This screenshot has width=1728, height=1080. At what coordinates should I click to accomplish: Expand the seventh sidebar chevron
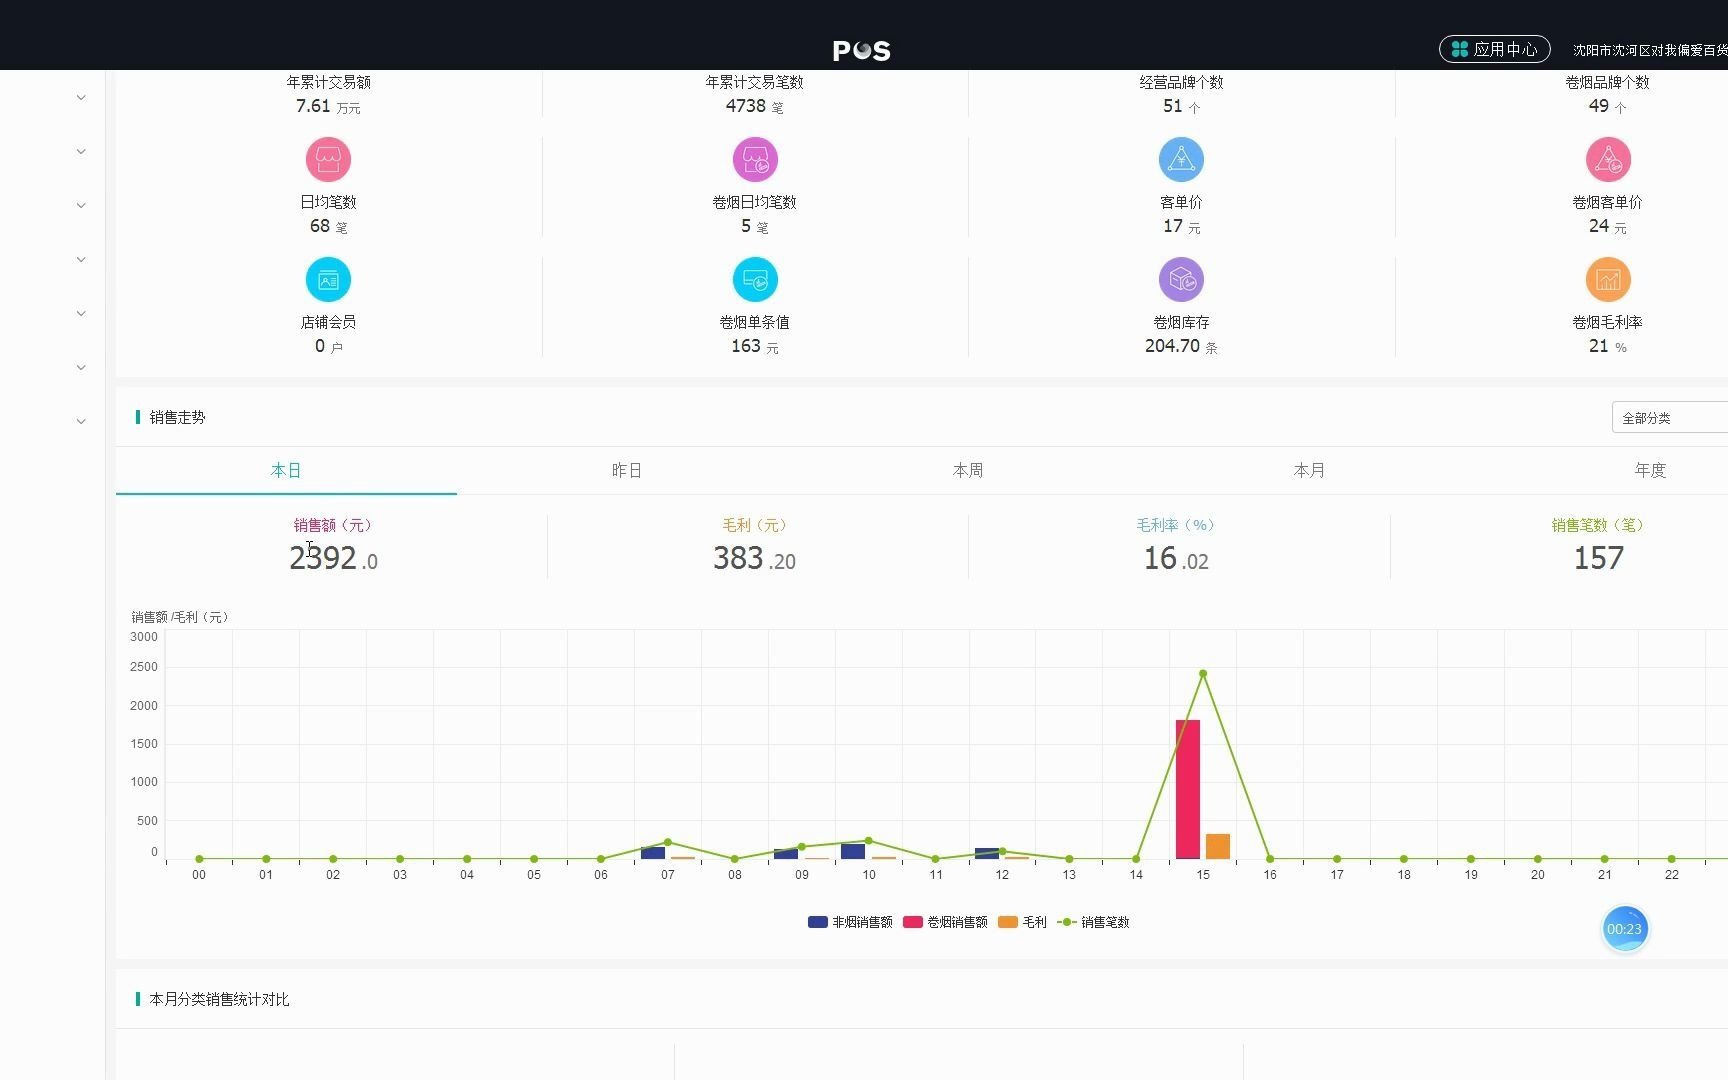pyautogui.click(x=81, y=422)
